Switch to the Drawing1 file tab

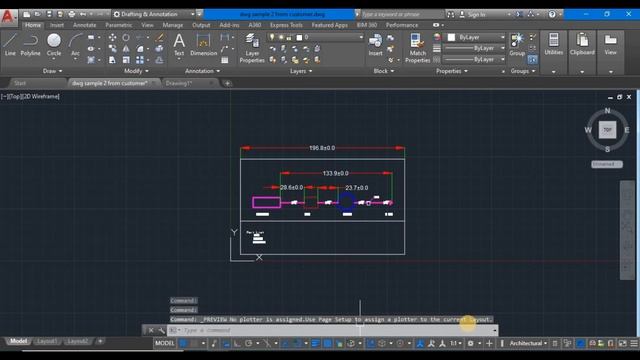(179, 83)
